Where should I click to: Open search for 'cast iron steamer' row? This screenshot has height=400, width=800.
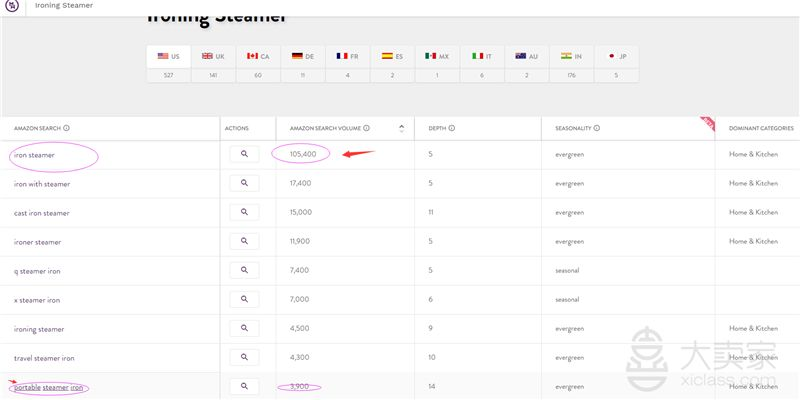coord(244,212)
